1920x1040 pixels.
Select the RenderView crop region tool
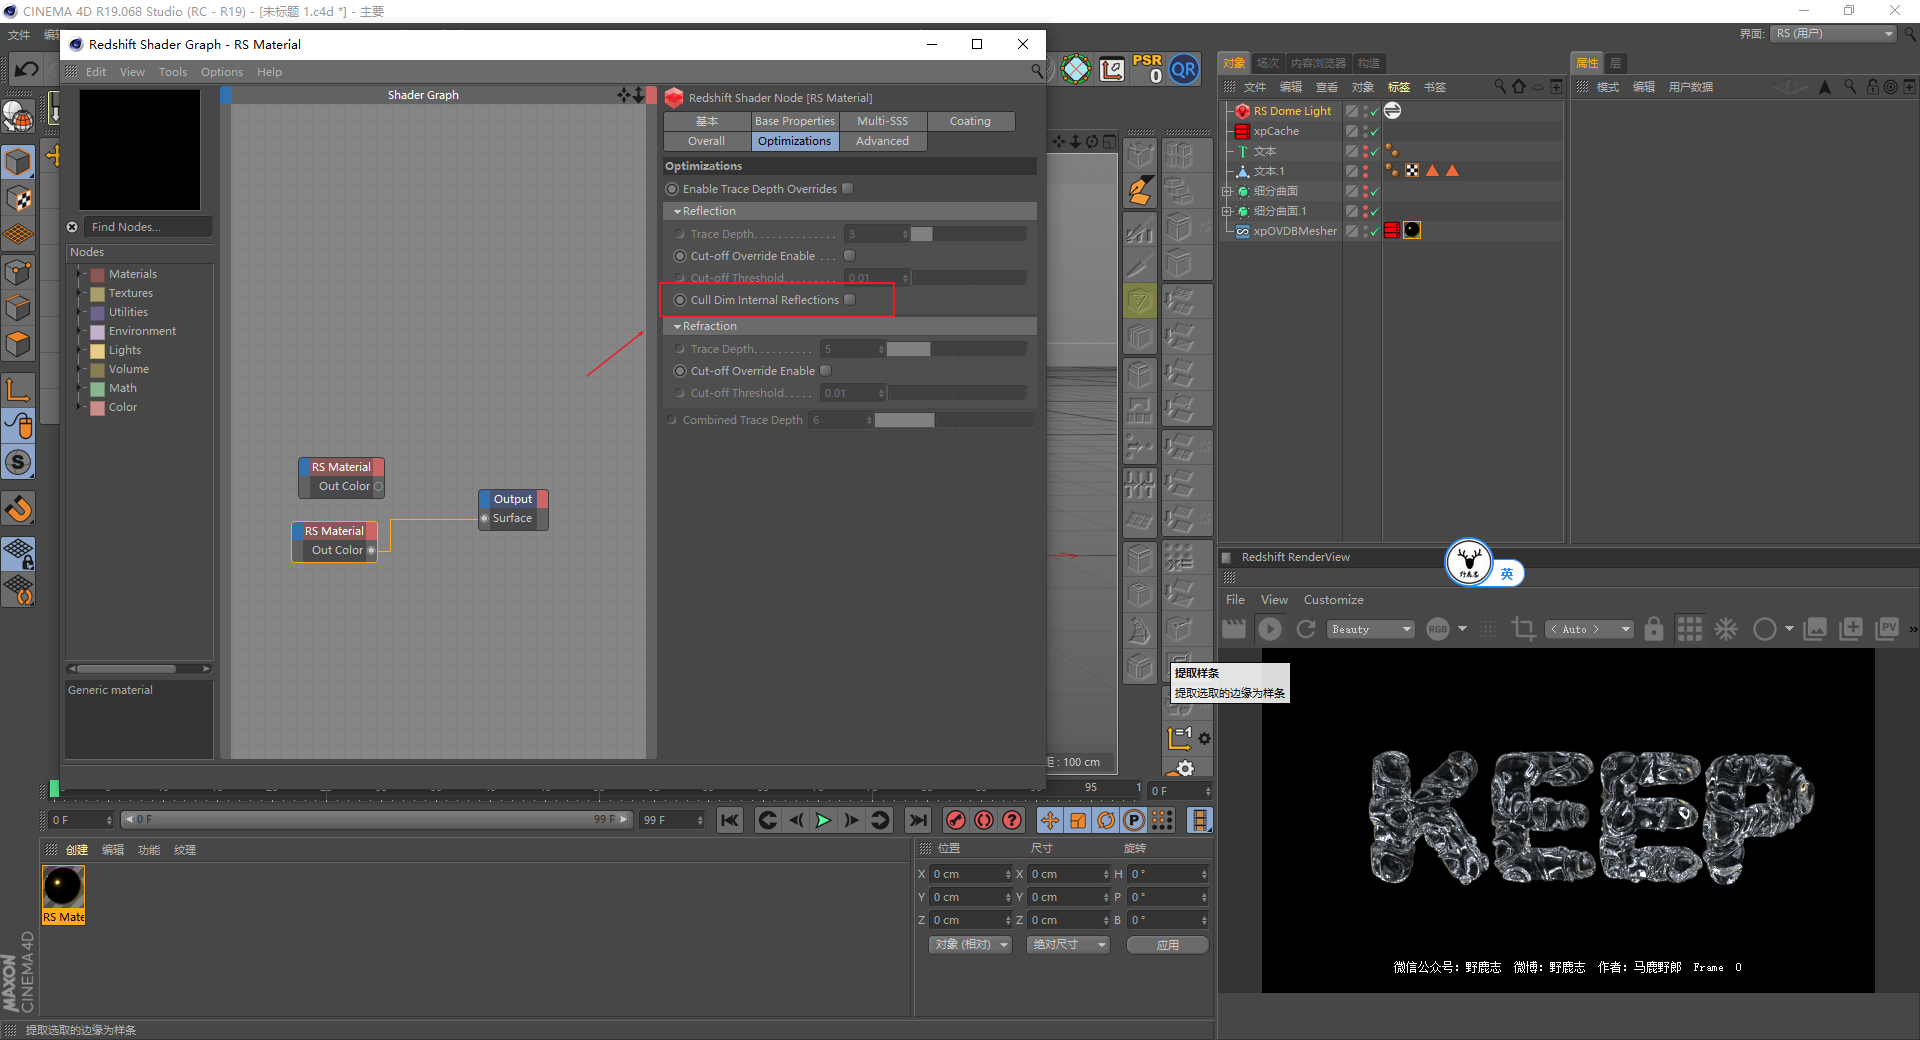pyautogui.click(x=1523, y=629)
